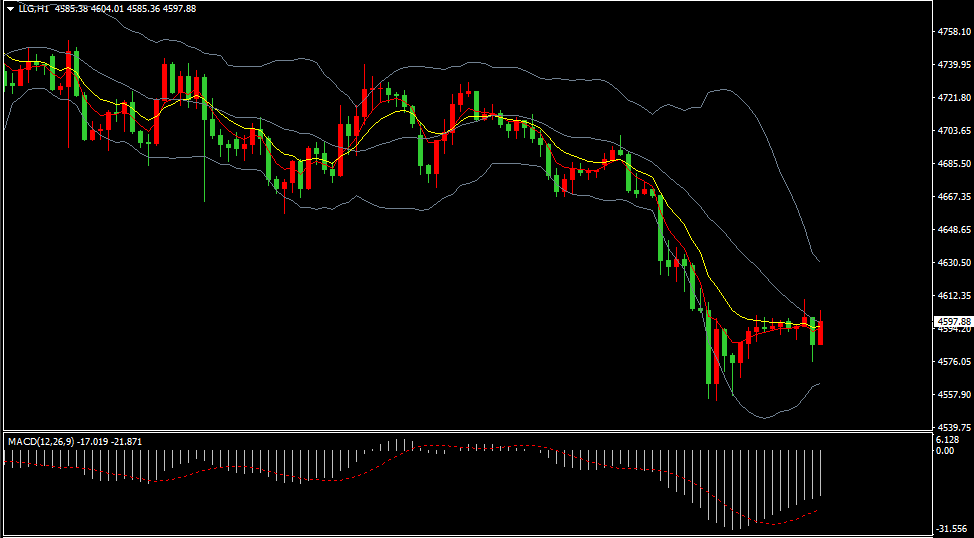The width and height of the screenshot is (974, 538).
Task: Click the -31.556 MACD scale value
Action: [950, 529]
